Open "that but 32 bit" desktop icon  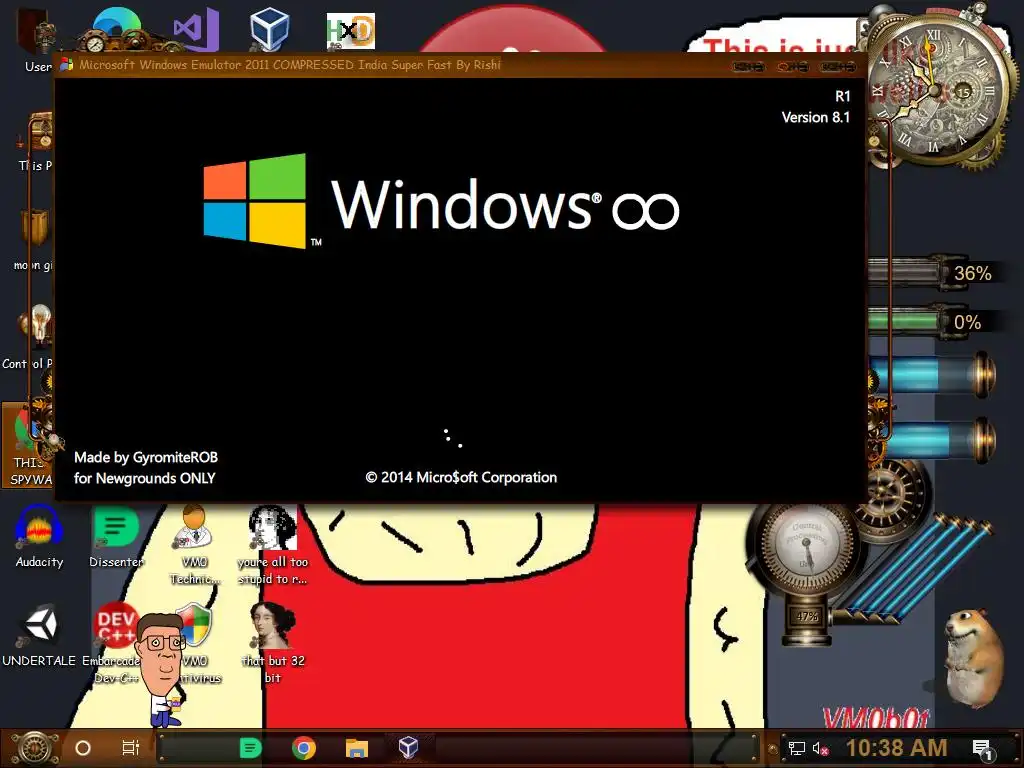pyautogui.click(x=272, y=641)
